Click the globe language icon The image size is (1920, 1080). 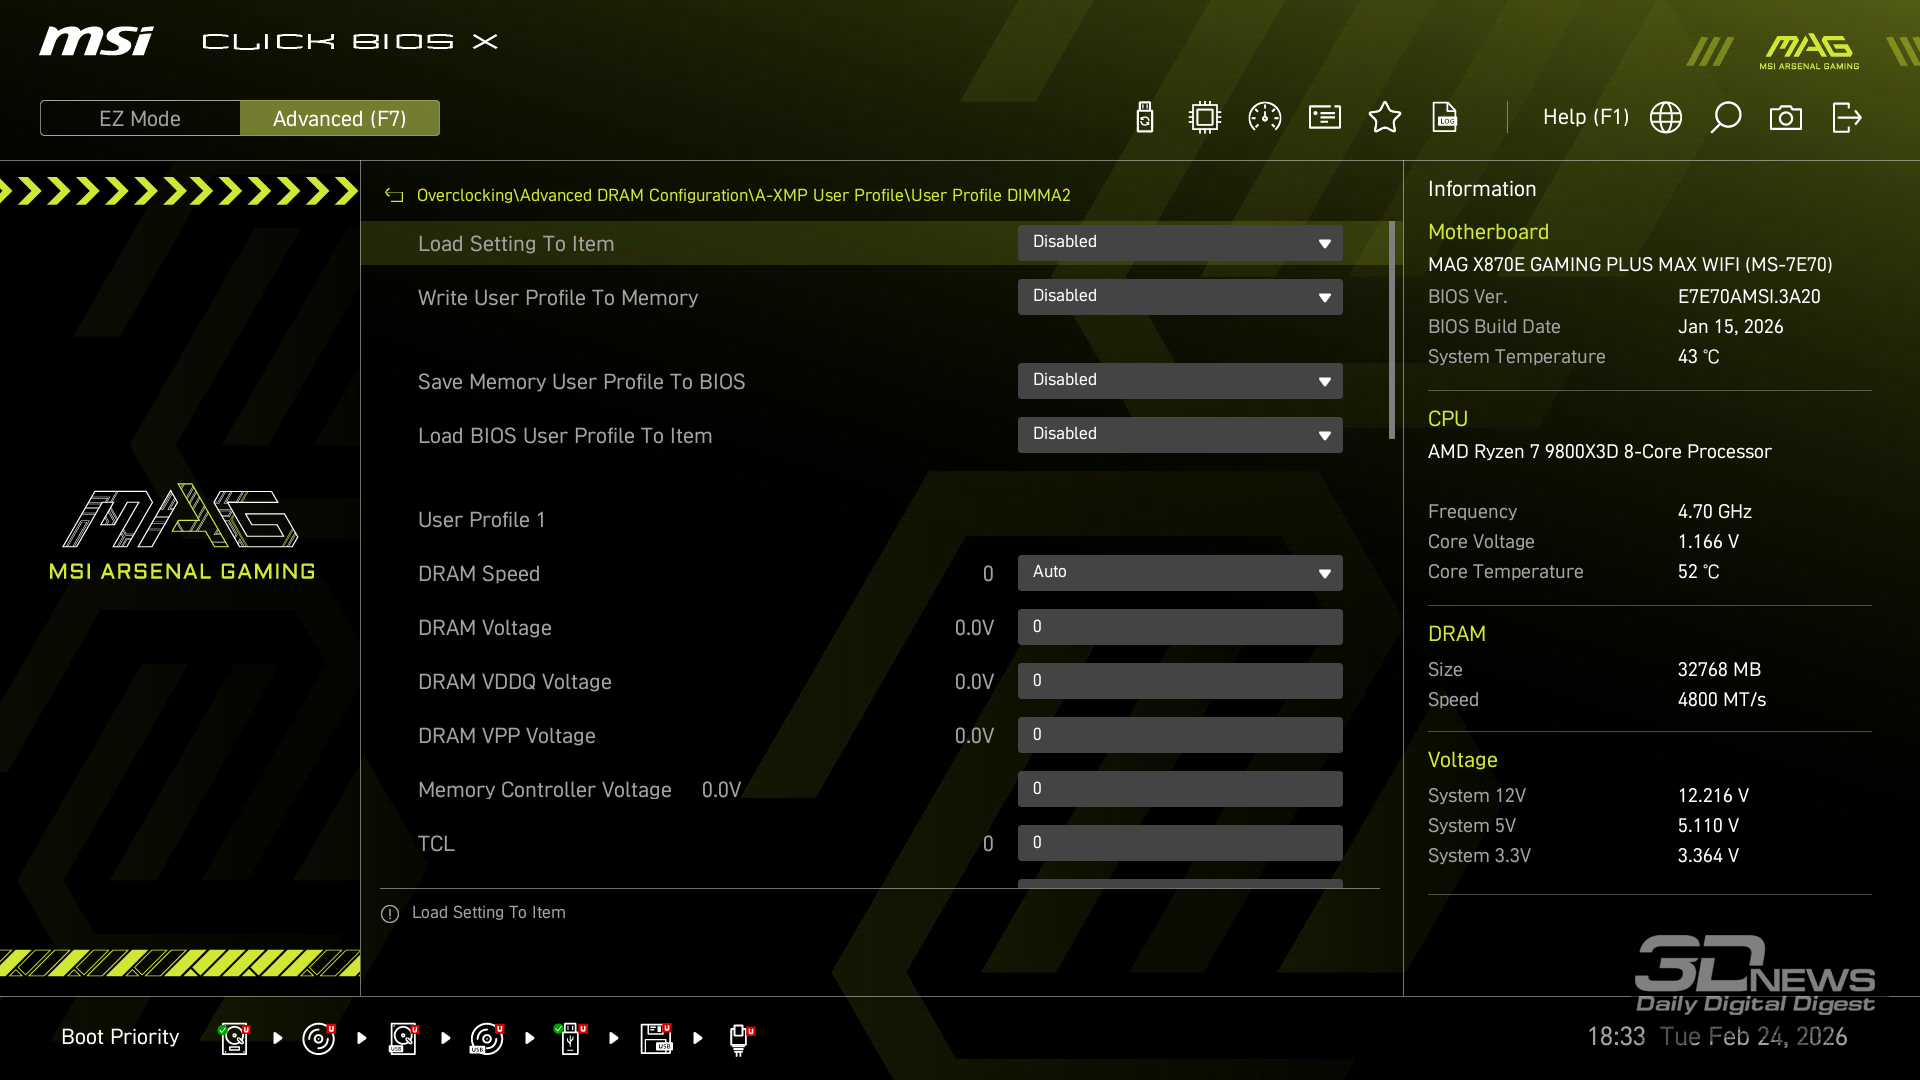pyautogui.click(x=1666, y=118)
